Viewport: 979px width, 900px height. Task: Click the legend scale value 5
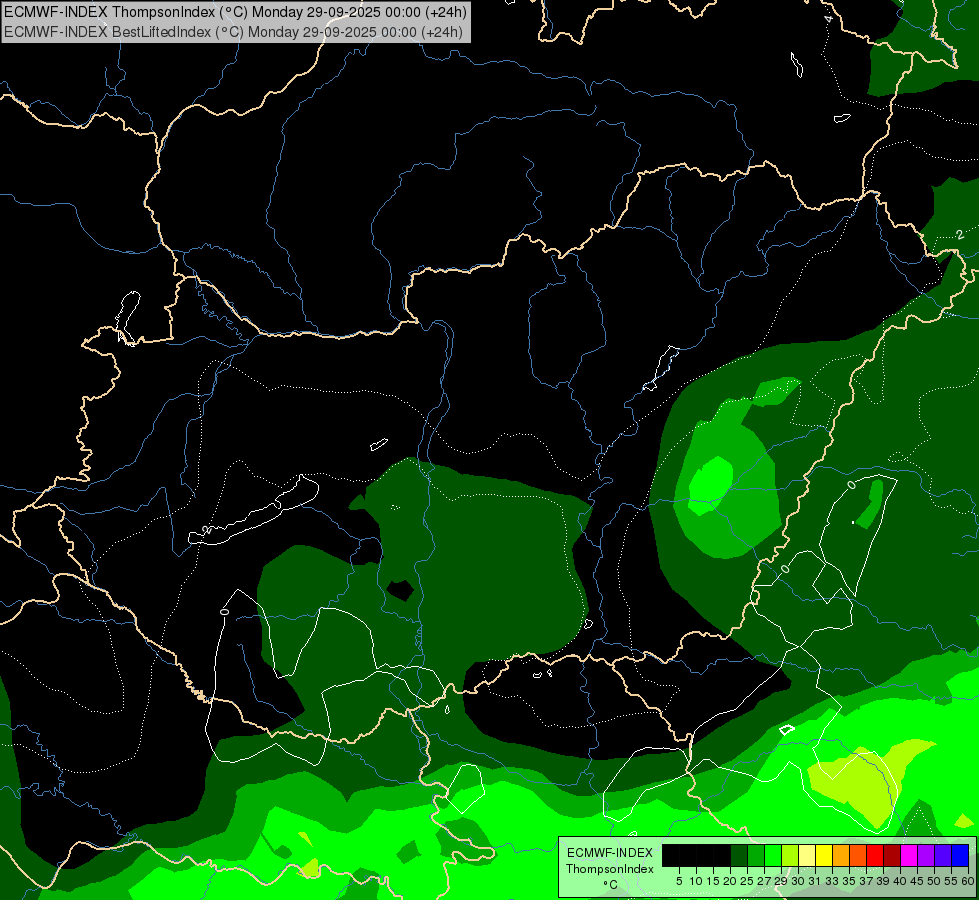tap(679, 881)
